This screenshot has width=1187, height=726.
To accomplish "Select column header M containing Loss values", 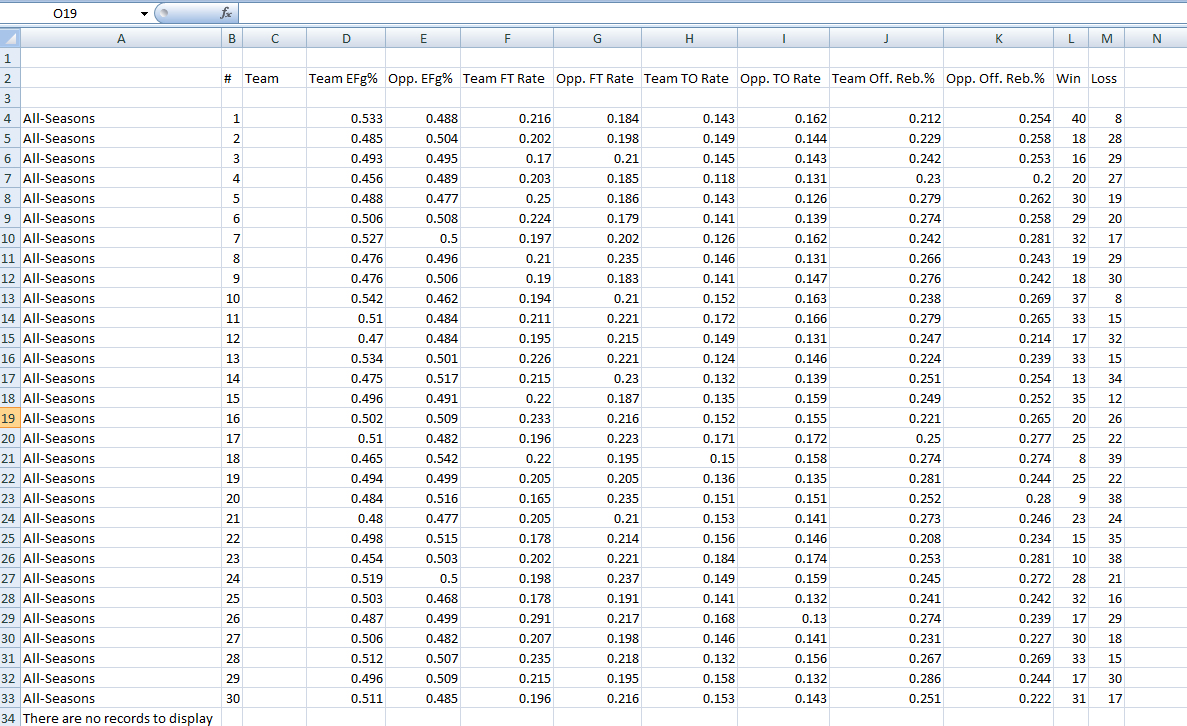I will click(x=1106, y=38).
